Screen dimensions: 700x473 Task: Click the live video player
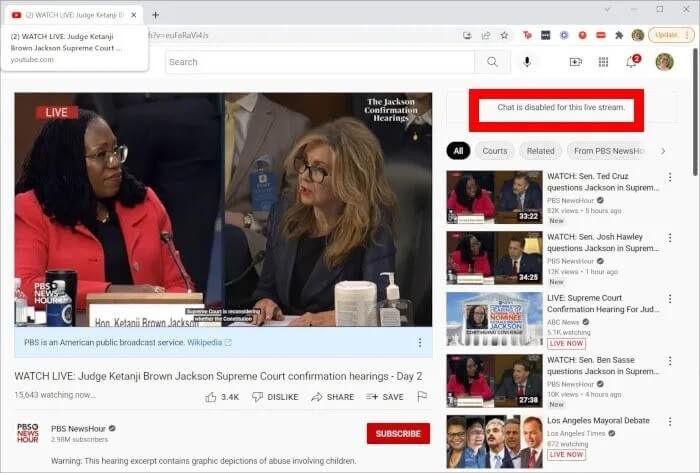coord(223,210)
